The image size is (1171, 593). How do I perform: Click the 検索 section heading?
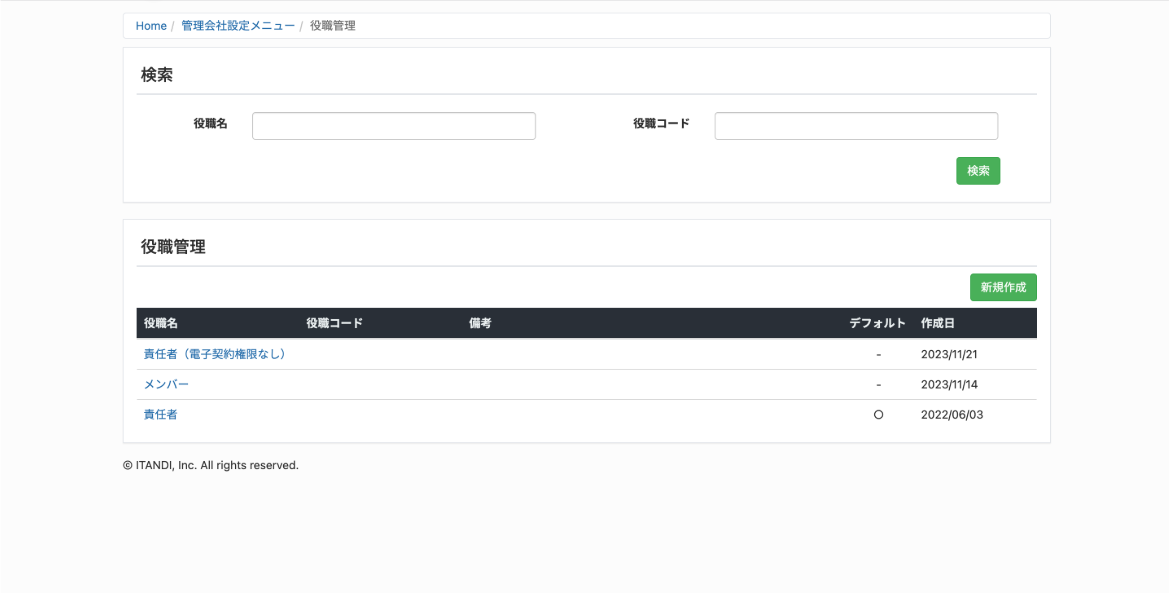coord(157,75)
